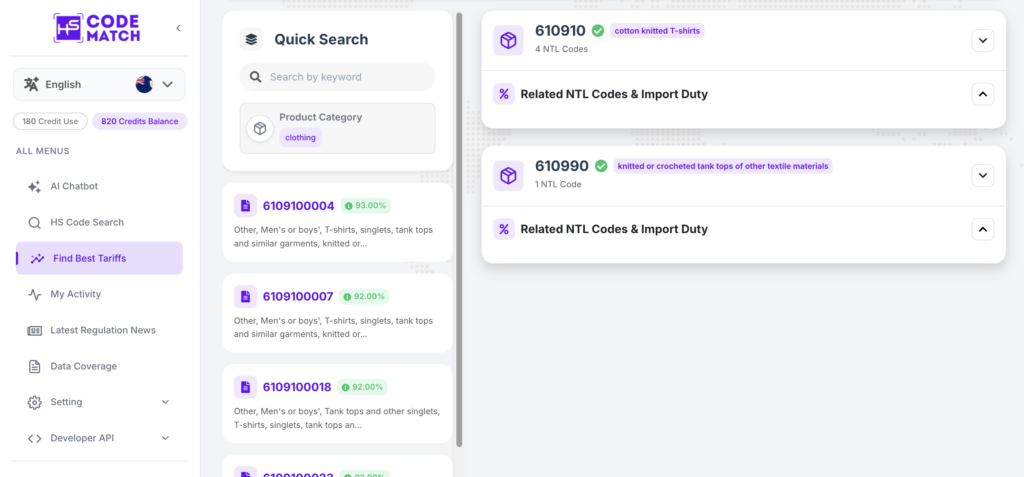The image size is (1024, 477).
Task: Click the My Activity pulse icon
Action: 35,294
